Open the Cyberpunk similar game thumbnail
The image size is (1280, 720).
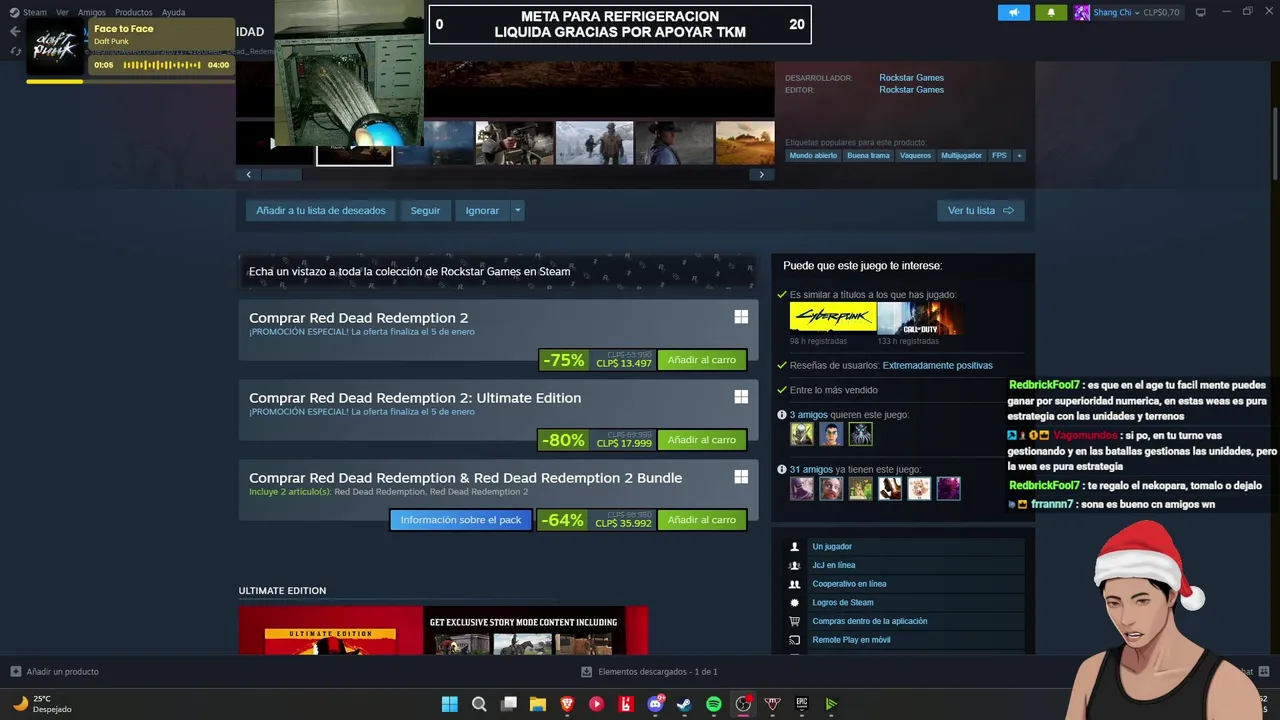pos(832,318)
